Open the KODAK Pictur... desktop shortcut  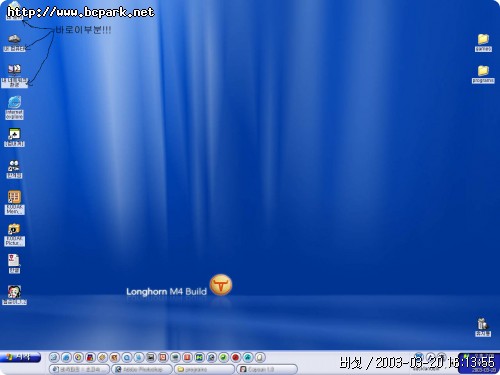point(14,235)
